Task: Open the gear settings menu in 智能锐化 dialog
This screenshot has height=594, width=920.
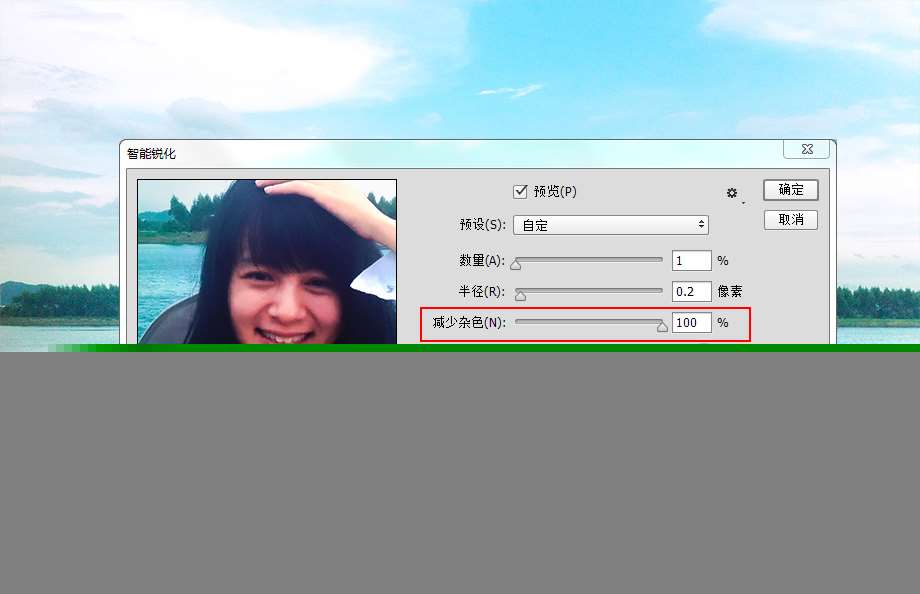Action: click(732, 193)
